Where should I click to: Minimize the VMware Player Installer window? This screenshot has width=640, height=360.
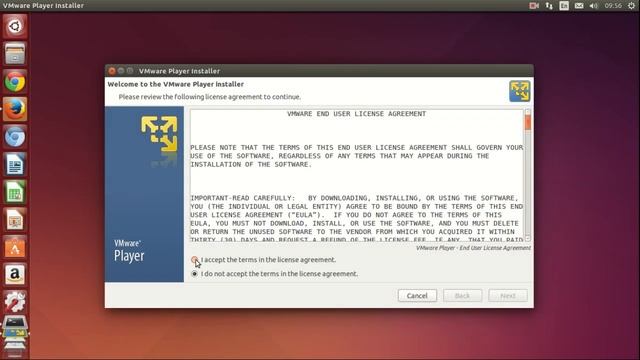[121, 71]
